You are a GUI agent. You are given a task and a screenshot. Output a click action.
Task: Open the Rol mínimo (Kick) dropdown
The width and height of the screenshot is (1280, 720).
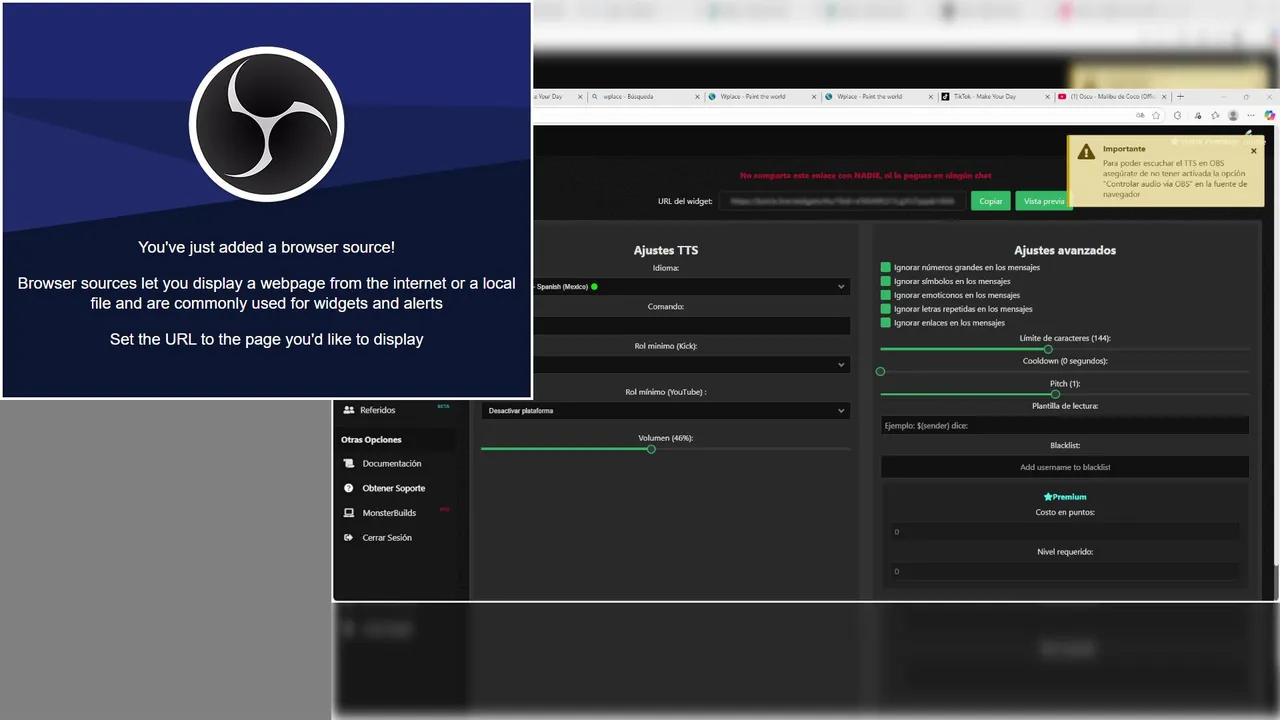[x=691, y=365]
